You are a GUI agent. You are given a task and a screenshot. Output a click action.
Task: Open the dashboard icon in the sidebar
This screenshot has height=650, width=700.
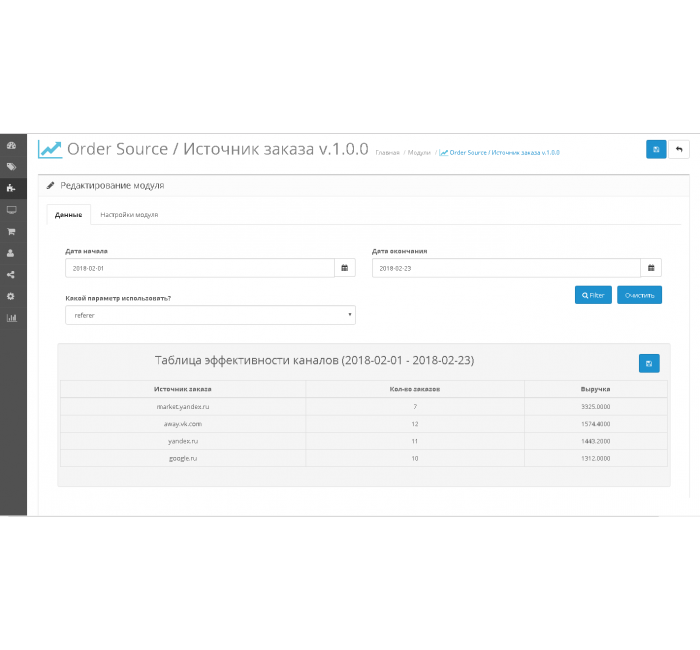point(12,146)
